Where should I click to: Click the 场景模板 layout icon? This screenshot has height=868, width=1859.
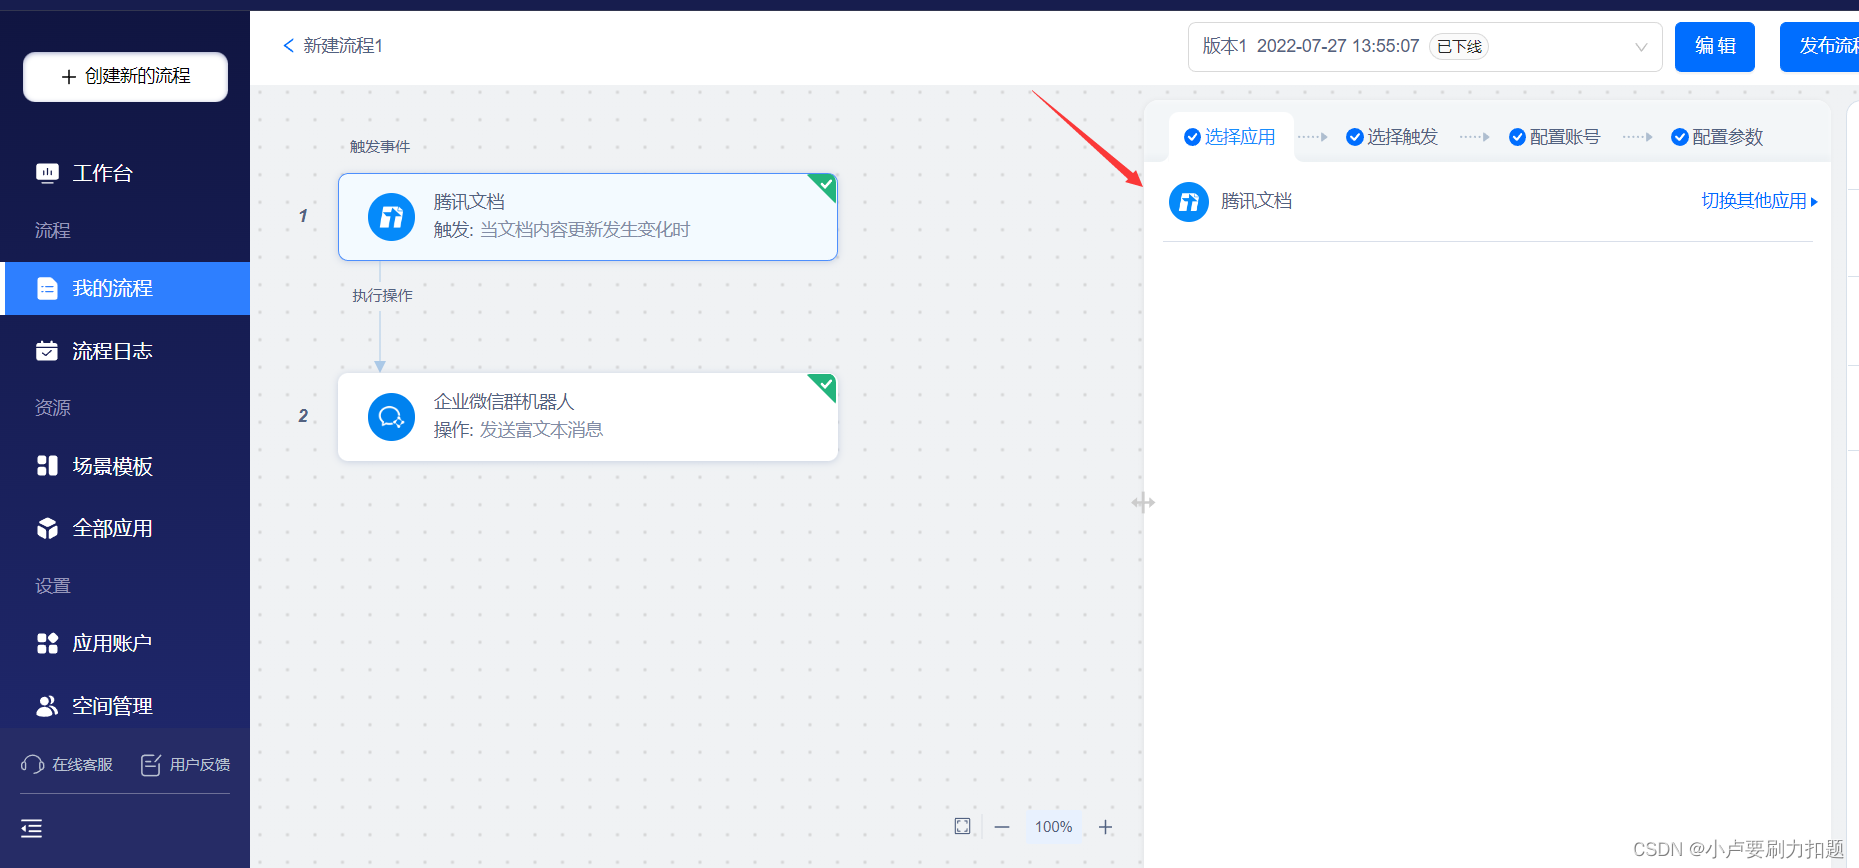(47, 466)
